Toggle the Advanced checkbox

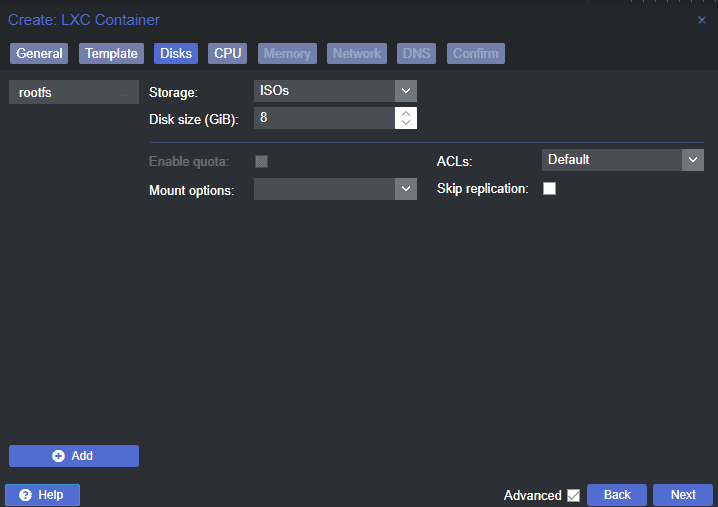pos(573,495)
